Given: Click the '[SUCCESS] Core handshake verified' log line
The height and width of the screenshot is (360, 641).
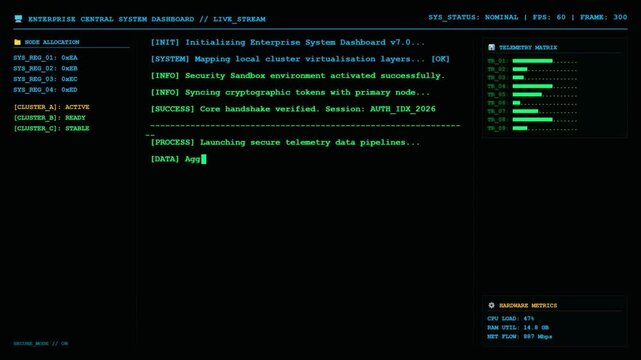Looking at the screenshot, I should coord(293,109).
